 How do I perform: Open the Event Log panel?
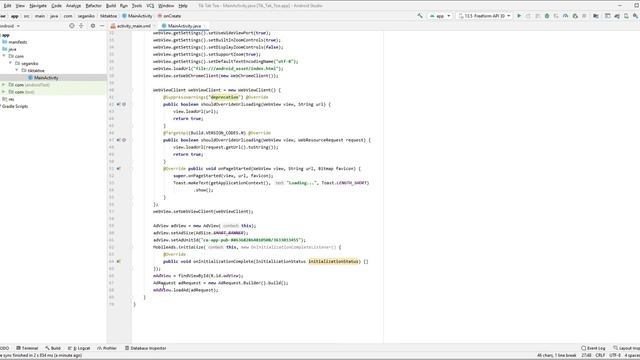pos(593,348)
